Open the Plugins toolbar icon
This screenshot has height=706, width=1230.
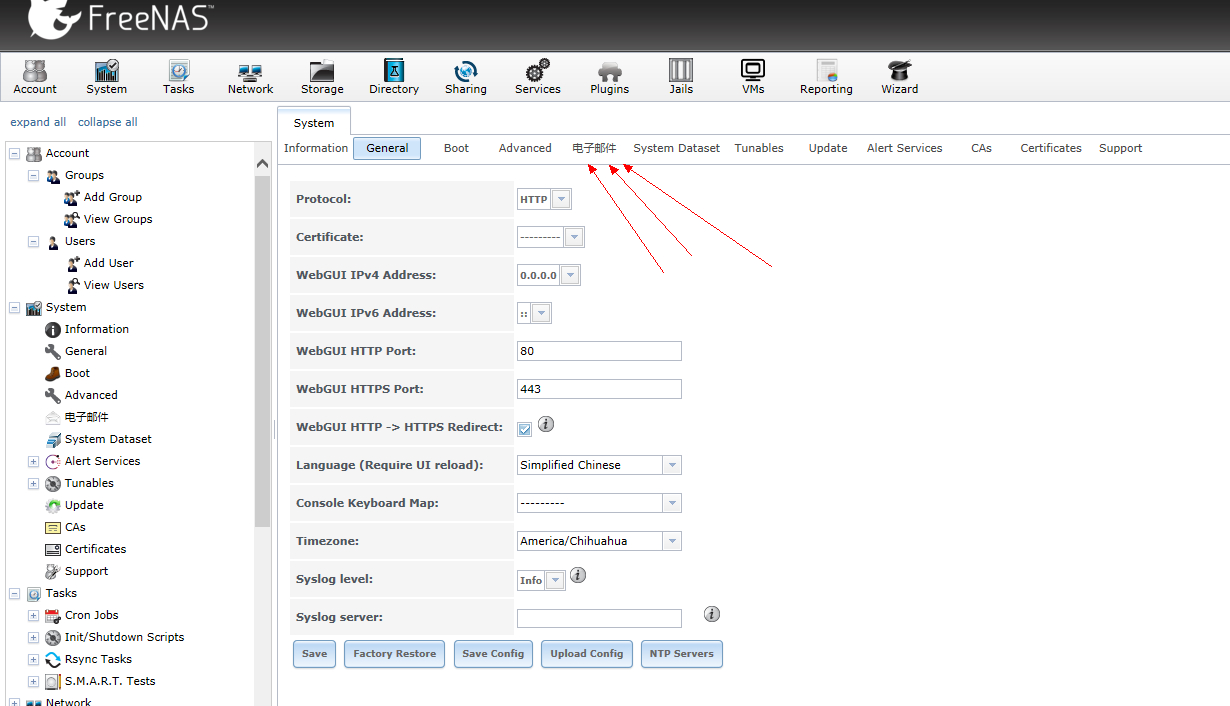(x=610, y=77)
